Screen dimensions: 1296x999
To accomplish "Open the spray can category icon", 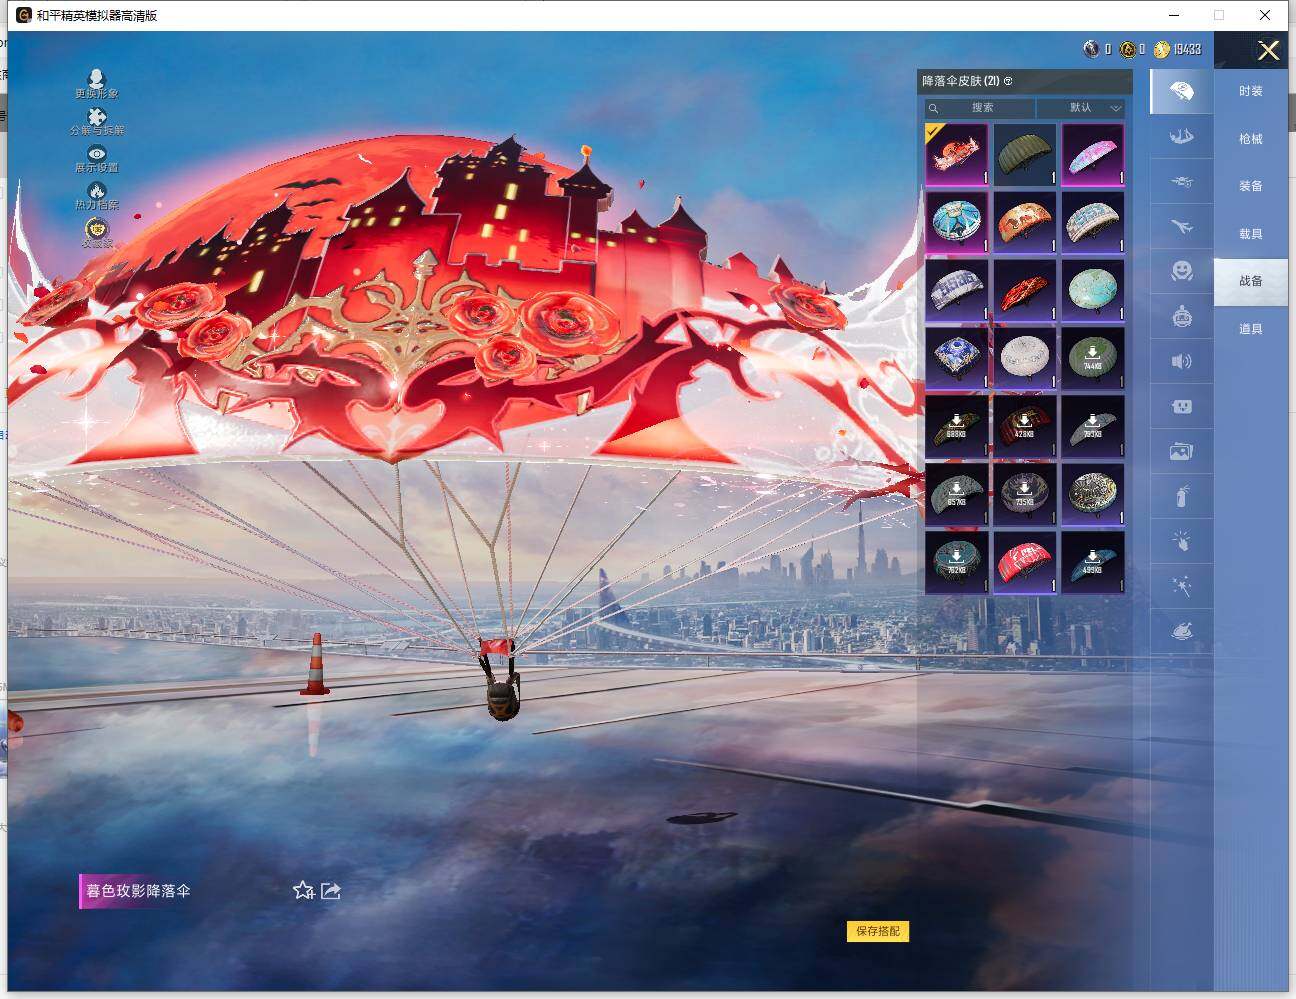I will (1181, 497).
